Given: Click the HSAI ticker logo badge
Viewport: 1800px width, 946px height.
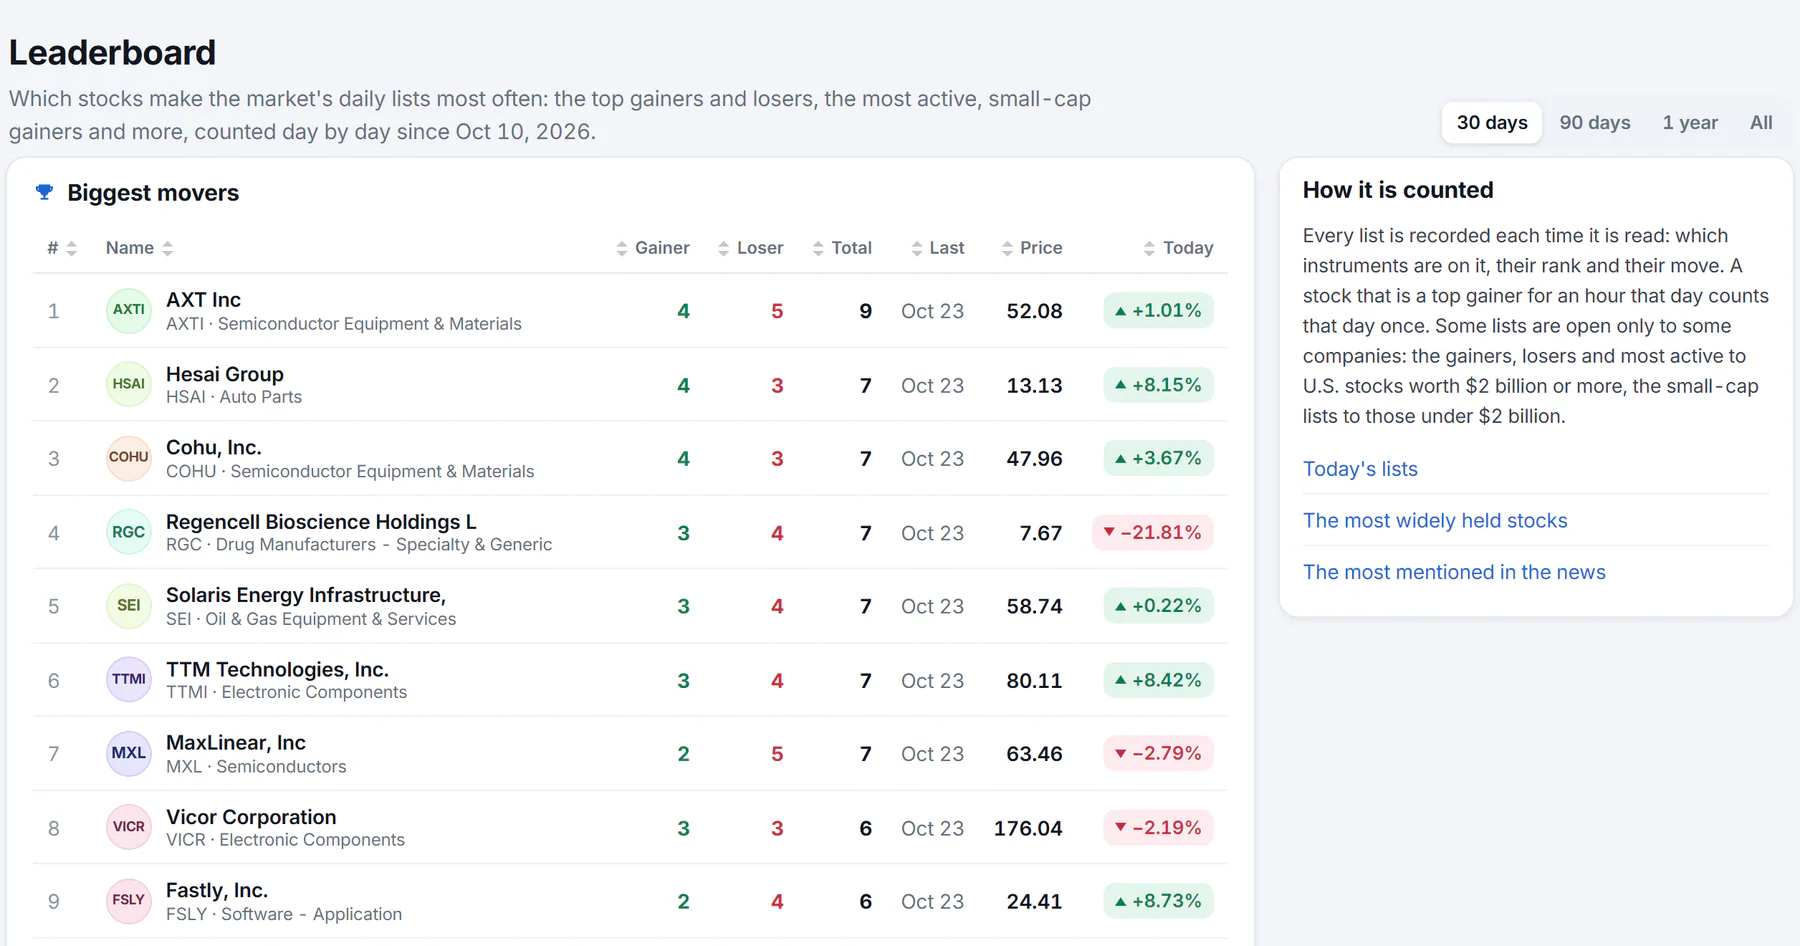Looking at the screenshot, I should coord(128,384).
